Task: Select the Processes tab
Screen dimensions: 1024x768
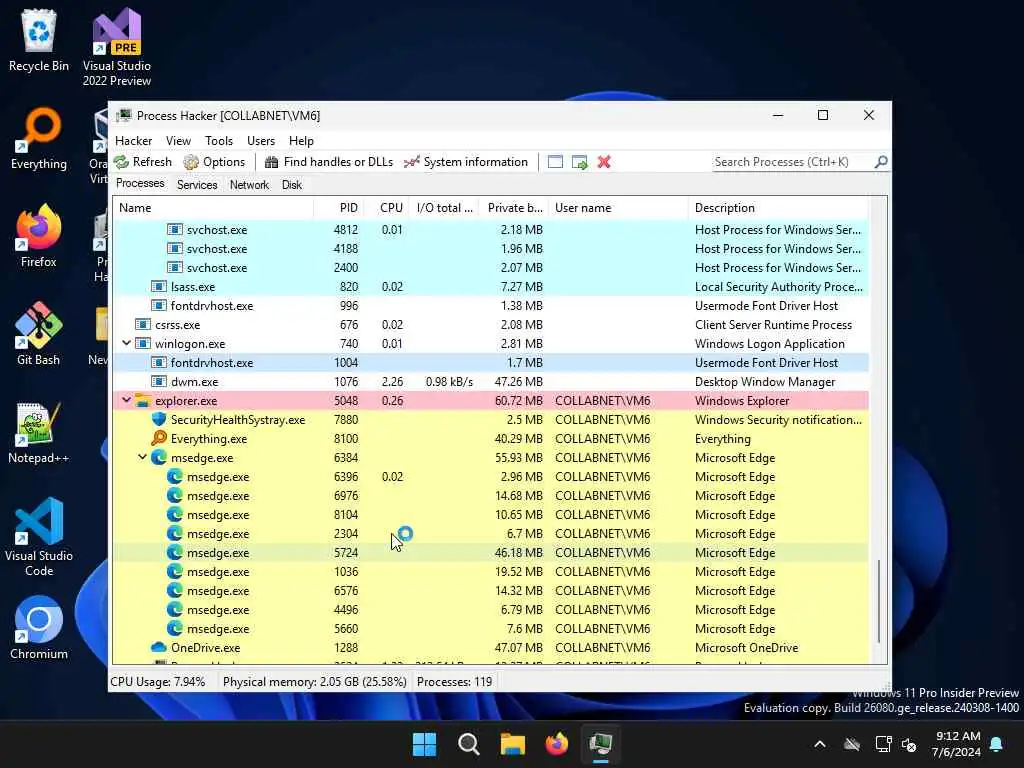Action: click(140, 184)
